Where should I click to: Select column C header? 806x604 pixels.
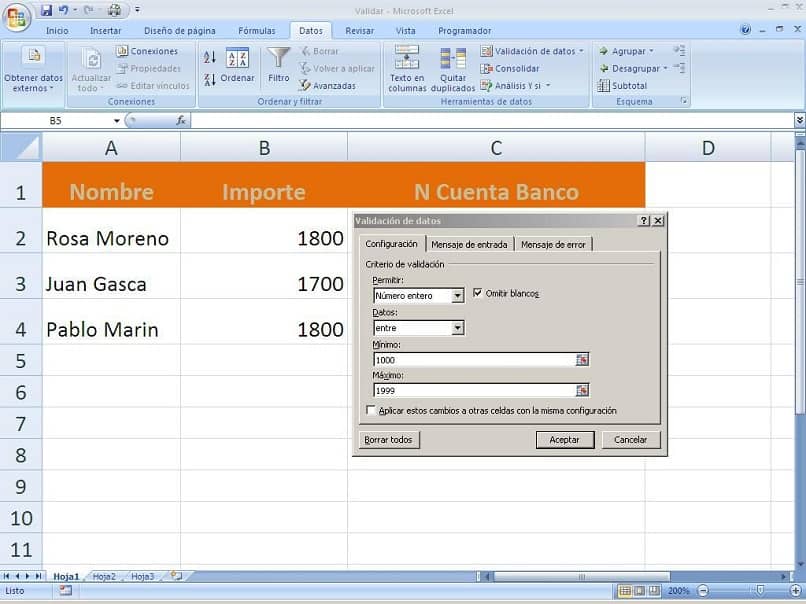point(496,148)
